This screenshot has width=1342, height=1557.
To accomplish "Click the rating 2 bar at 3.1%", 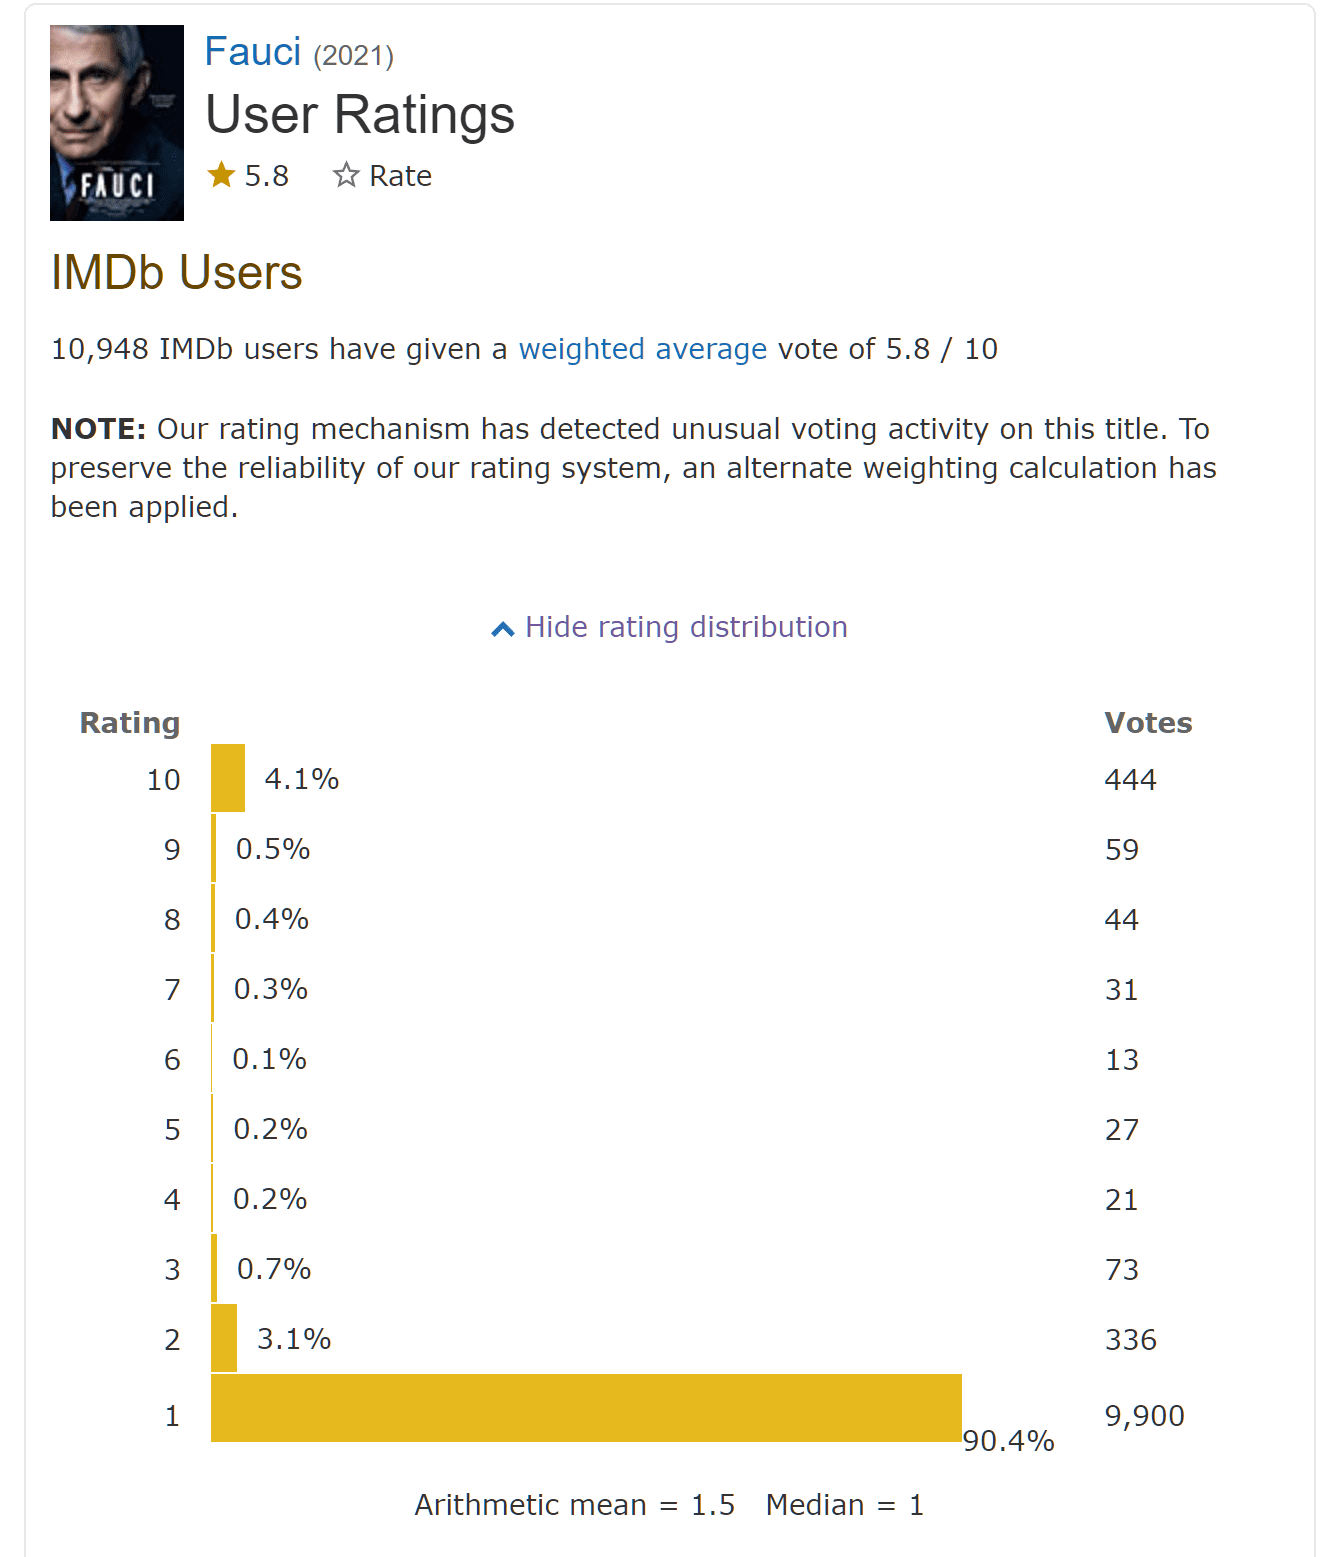I will pos(224,1338).
